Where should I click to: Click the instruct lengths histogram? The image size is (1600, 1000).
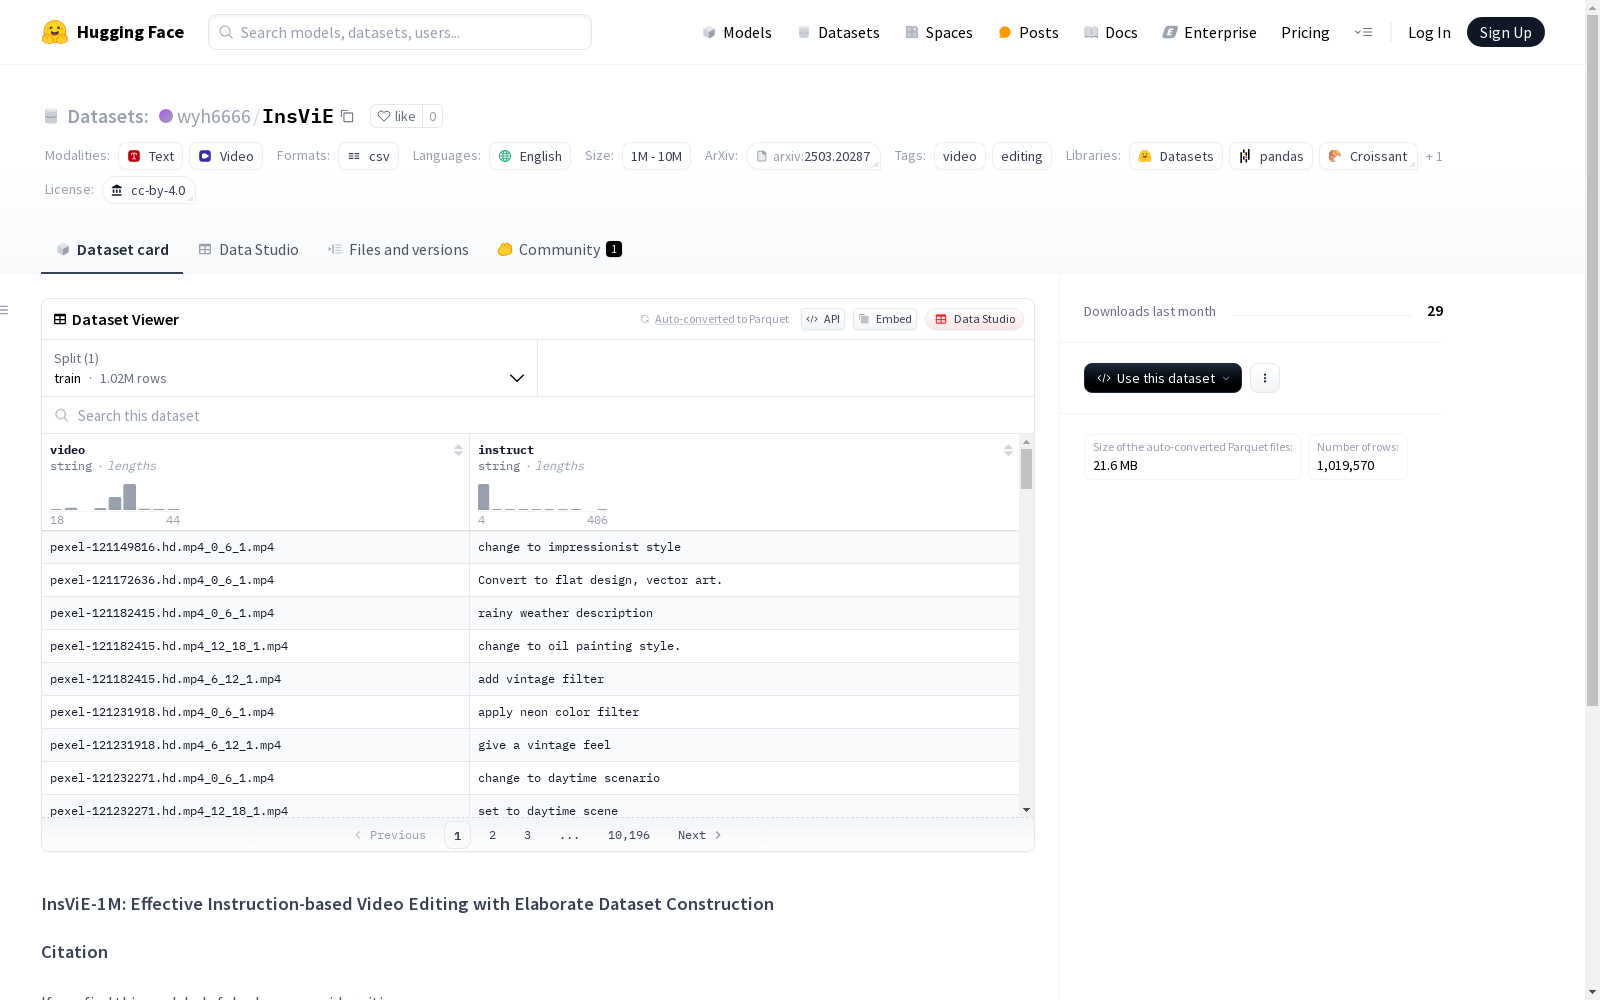(x=543, y=497)
